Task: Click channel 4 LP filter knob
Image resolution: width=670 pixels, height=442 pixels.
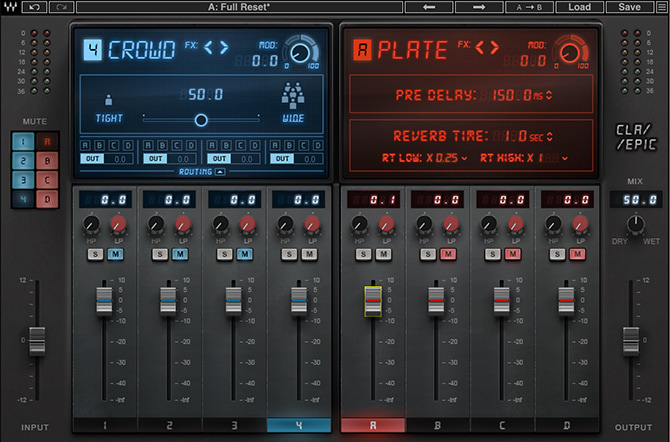Action: (x=312, y=224)
